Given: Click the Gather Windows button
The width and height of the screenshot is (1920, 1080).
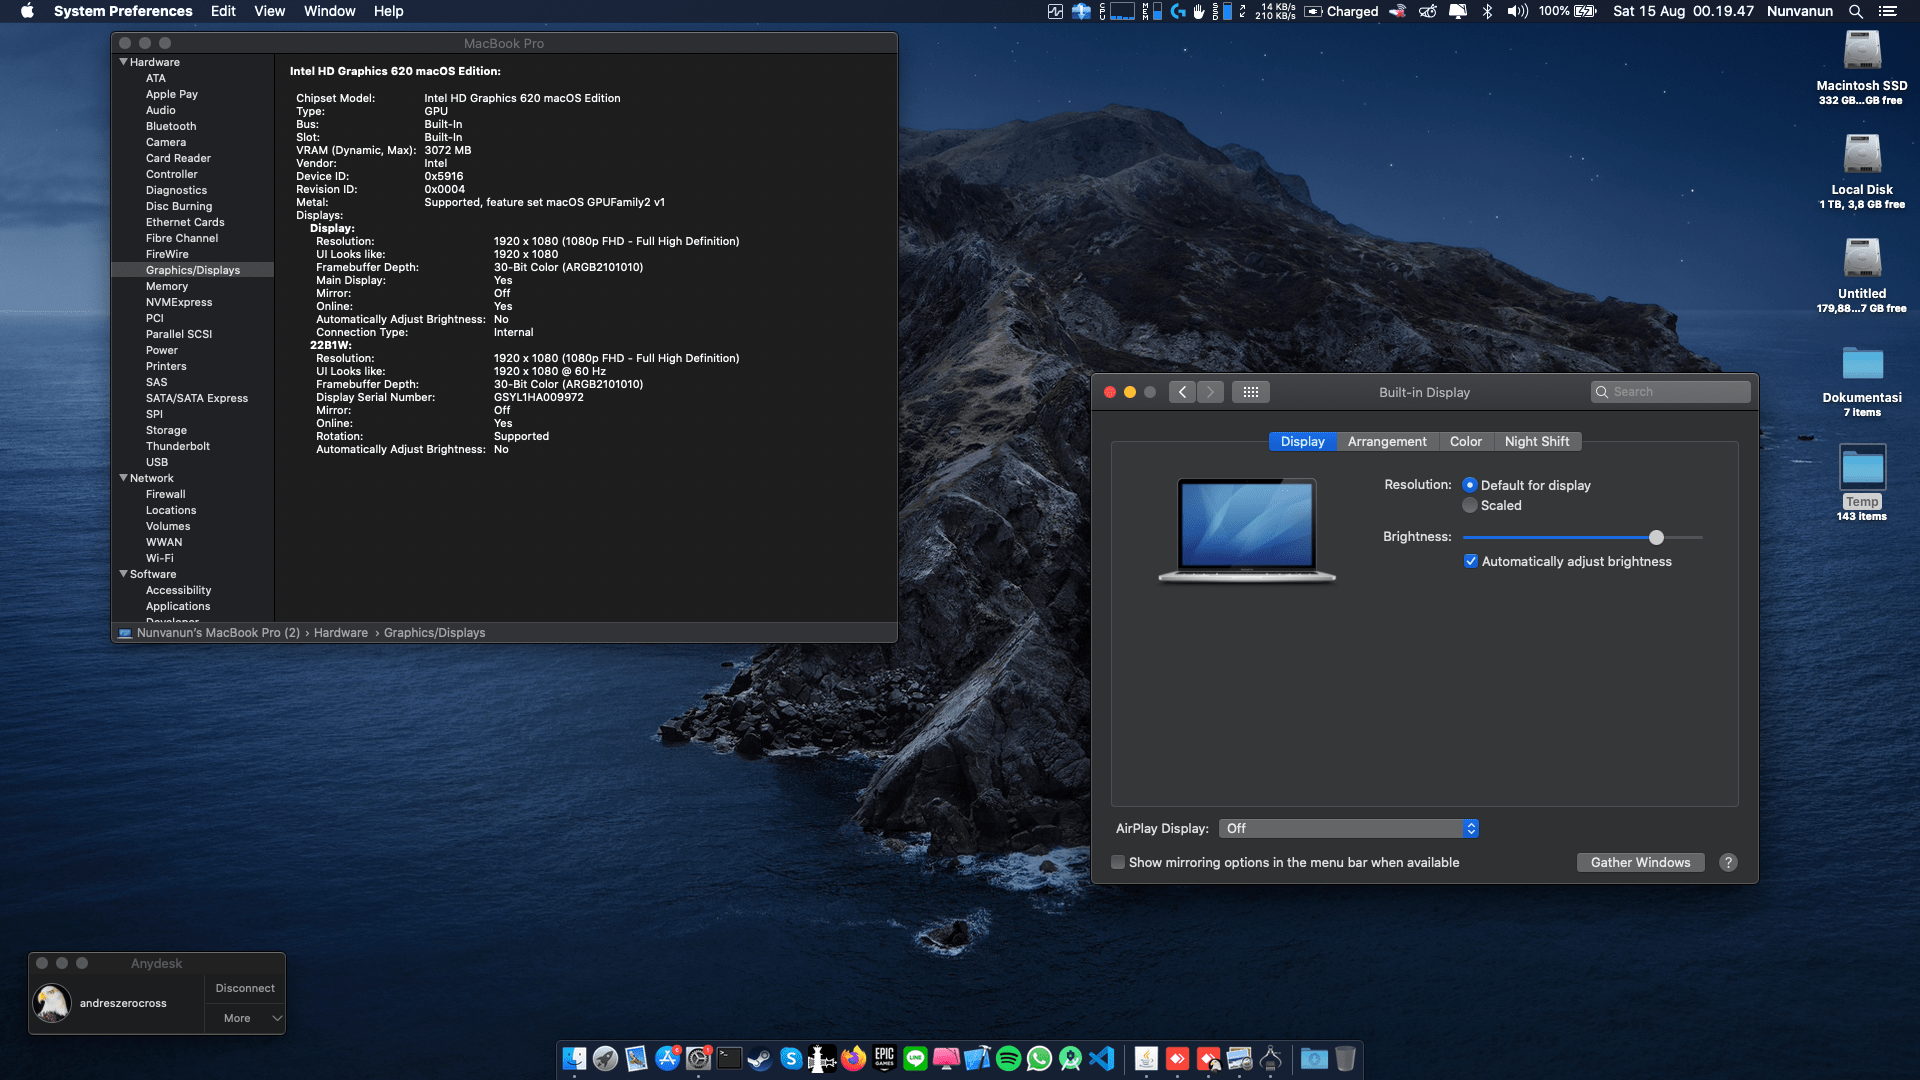Looking at the screenshot, I should tap(1640, 862).
